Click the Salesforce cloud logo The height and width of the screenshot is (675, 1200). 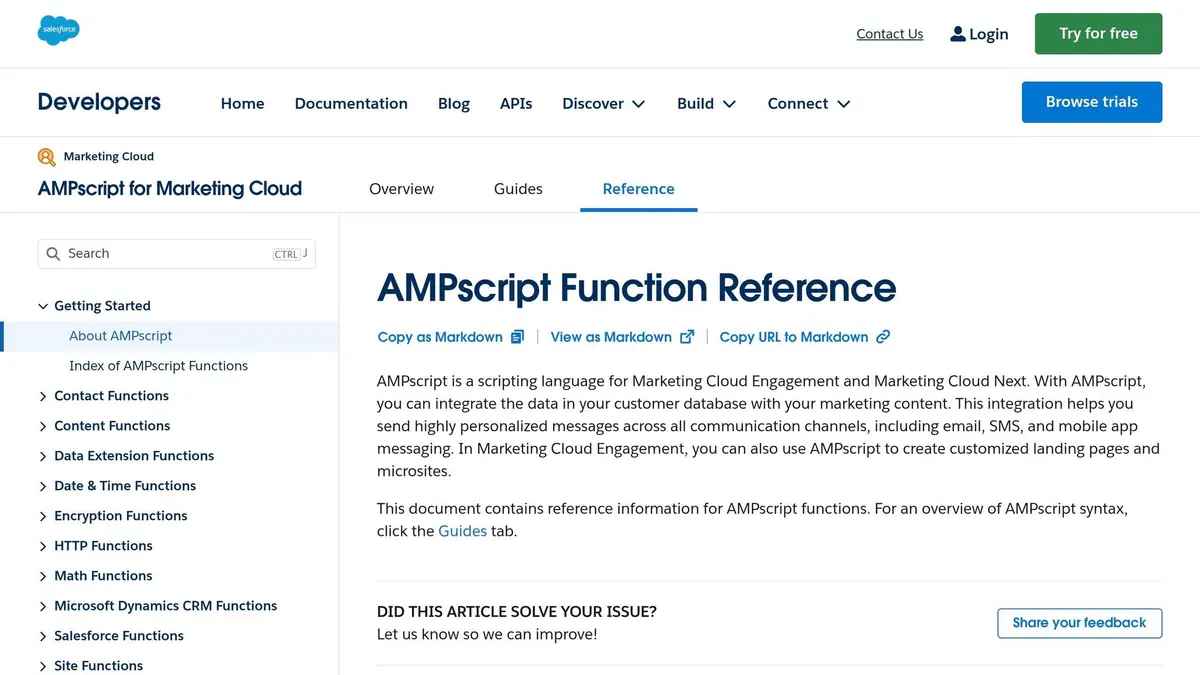pyautogui.click(x=58, y=31)
